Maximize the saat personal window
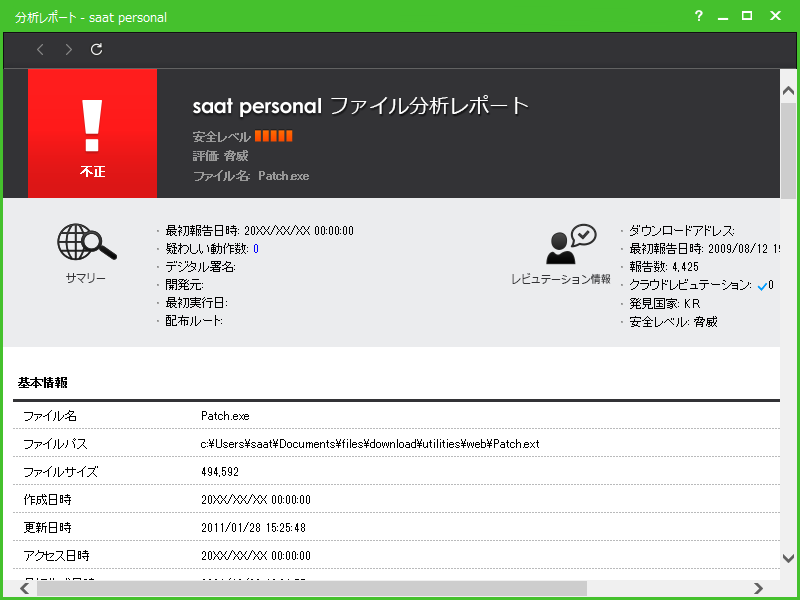 747,16
